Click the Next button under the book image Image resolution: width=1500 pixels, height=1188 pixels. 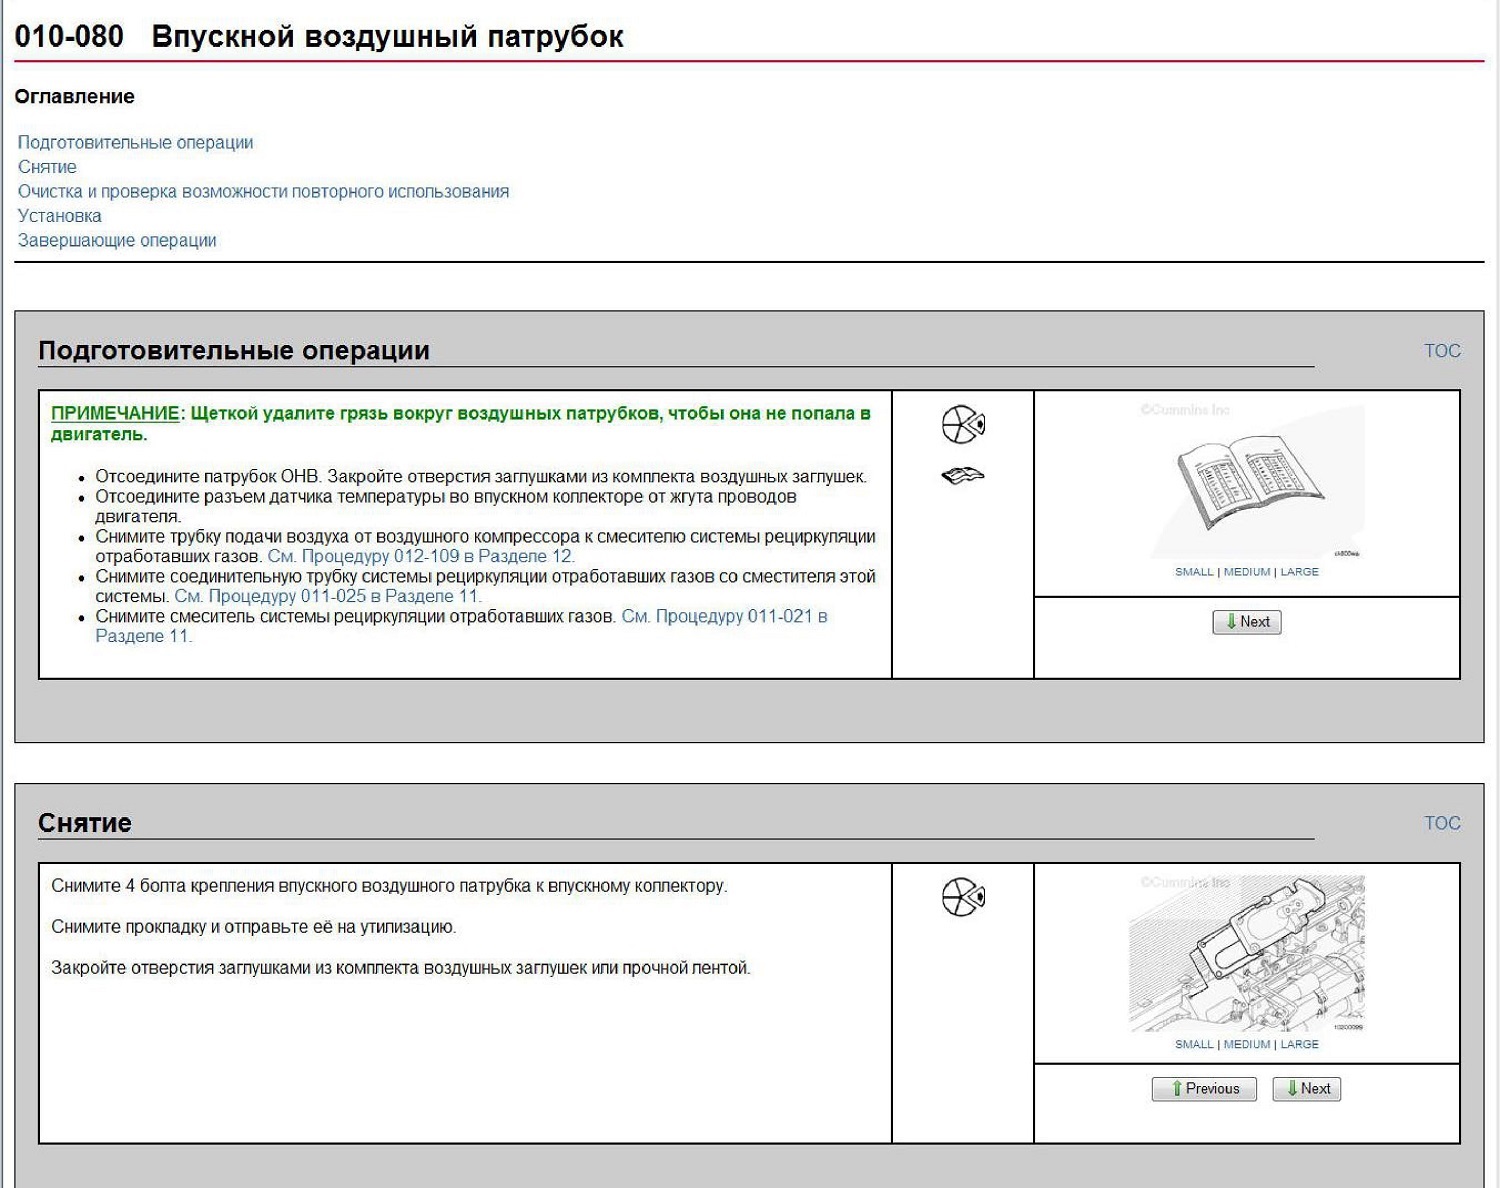click(1247, 622)
